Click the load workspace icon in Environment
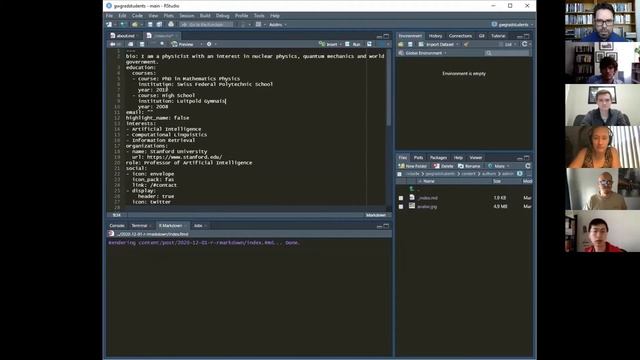The width and height of the screenshot is (640, 360). pos(401,44)
